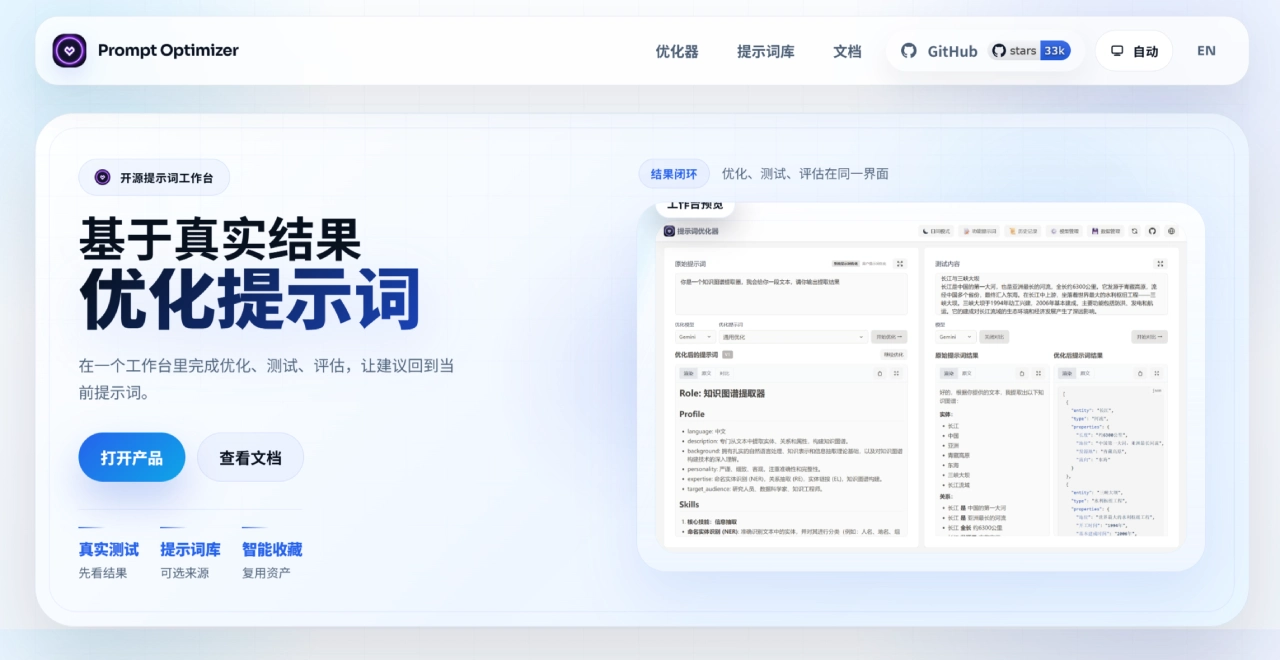Toggle the 关闭对比 button in preview

994,337
